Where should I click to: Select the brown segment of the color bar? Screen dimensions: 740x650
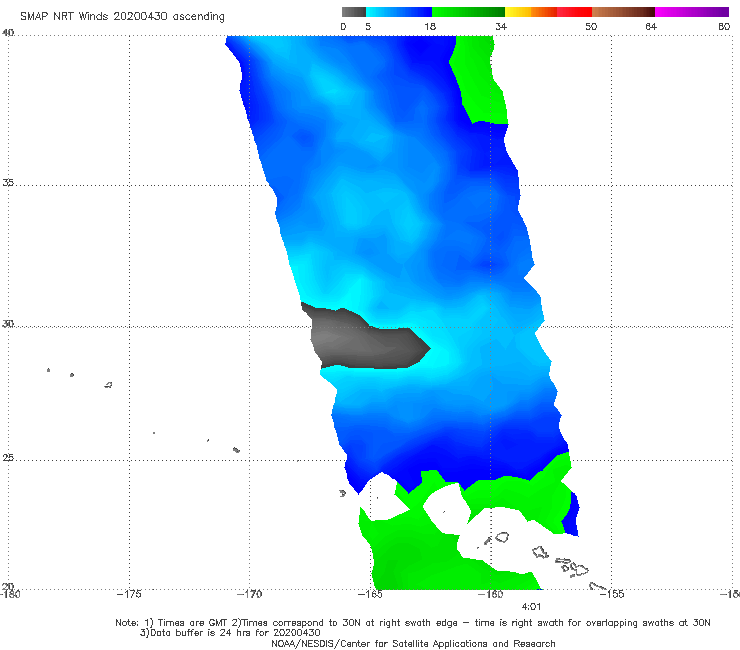pyautogui.click(x=623, y=12)
